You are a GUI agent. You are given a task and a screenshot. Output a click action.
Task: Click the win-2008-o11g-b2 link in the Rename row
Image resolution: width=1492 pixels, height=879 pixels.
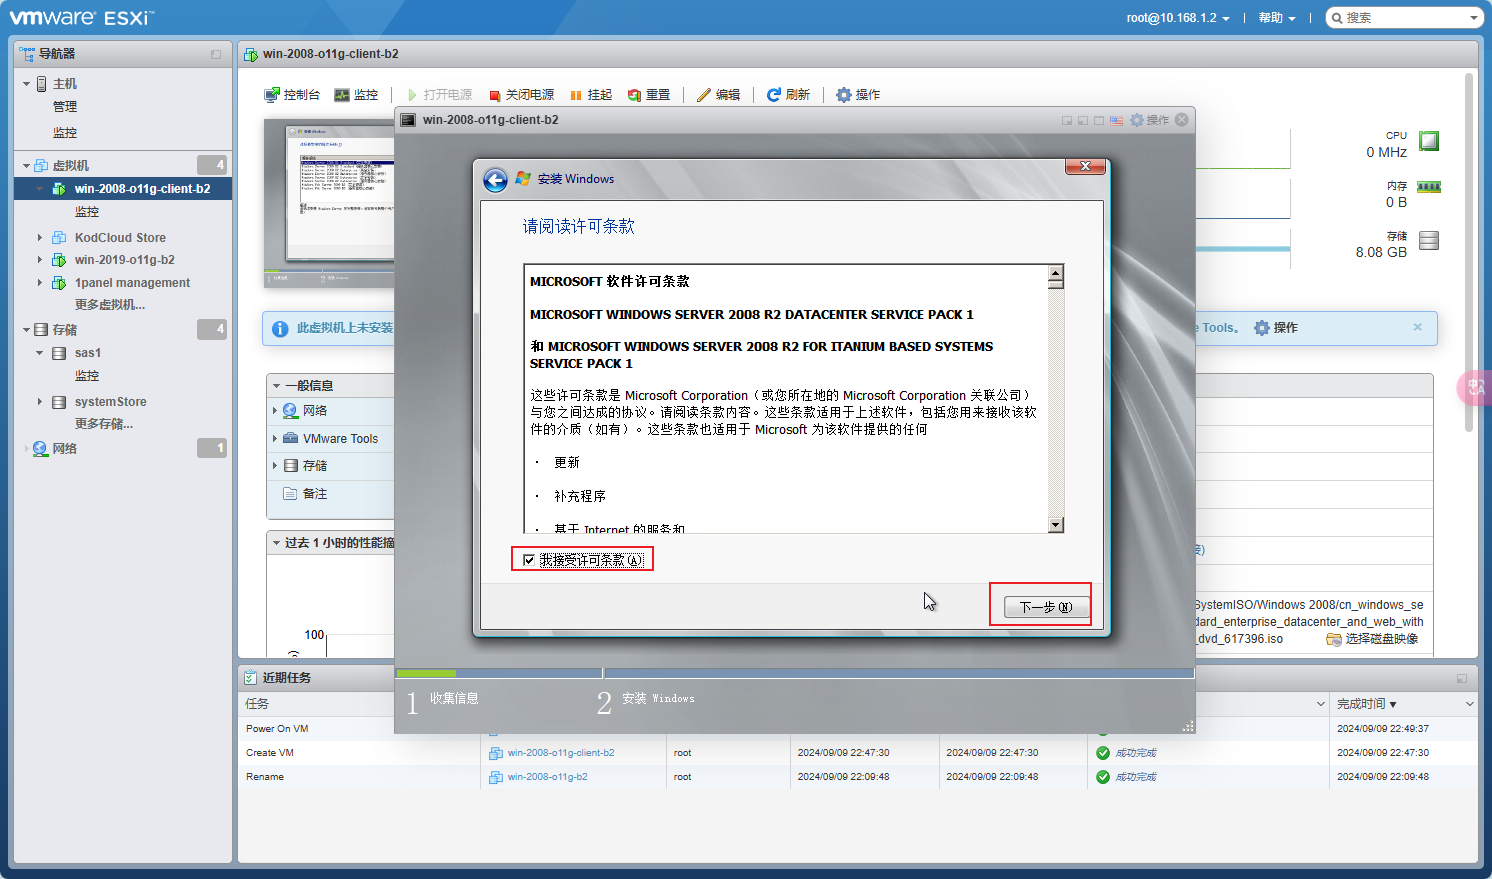click(547, 777)
